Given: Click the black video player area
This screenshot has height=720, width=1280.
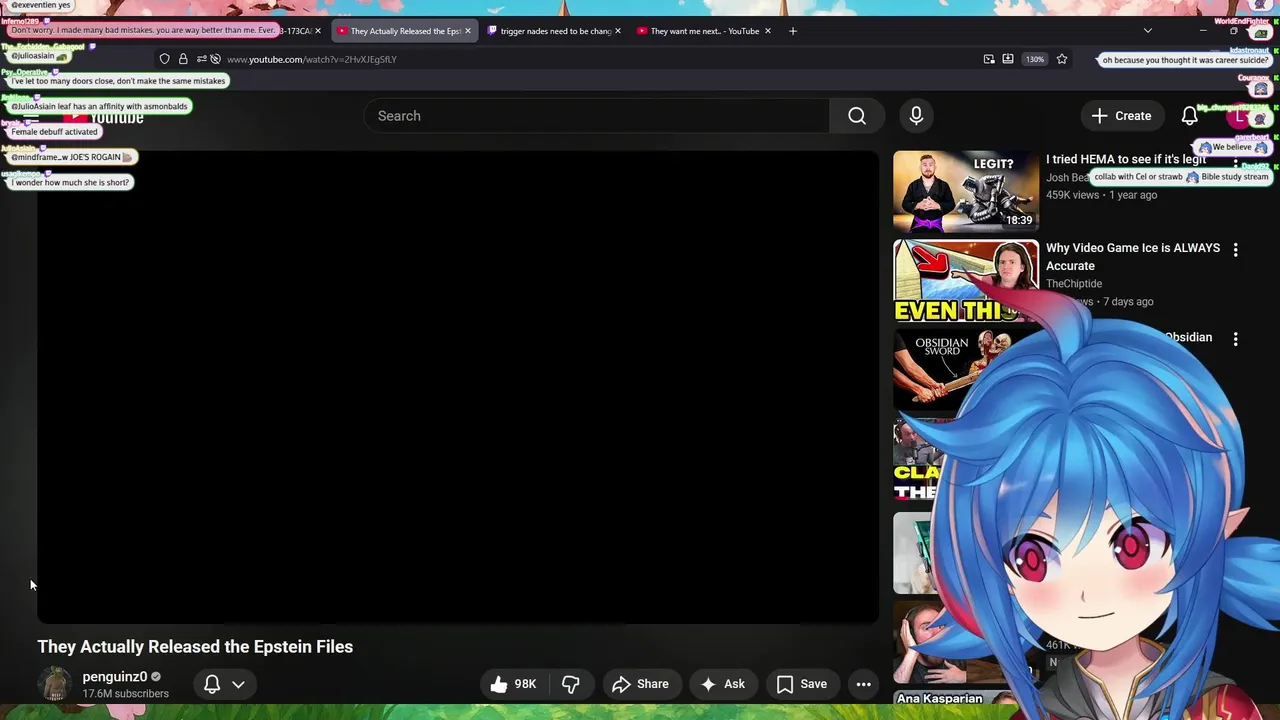Looking at the screenshot, I should click(458, 387).
